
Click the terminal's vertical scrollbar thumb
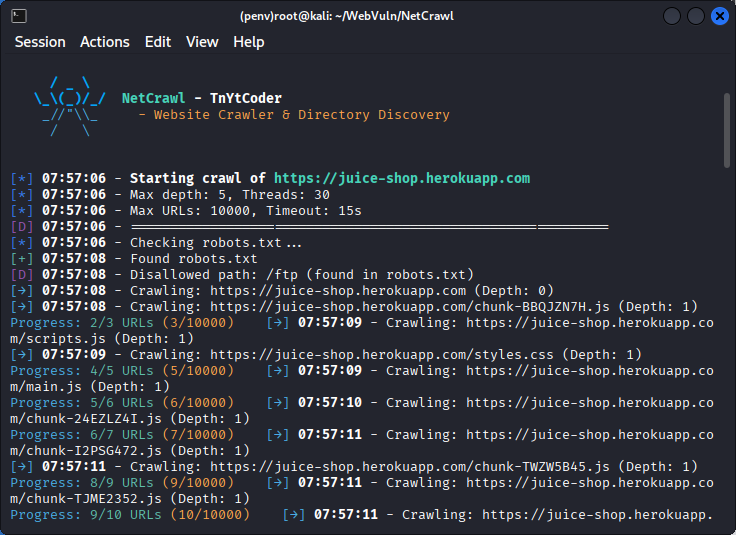coord(727,130)
